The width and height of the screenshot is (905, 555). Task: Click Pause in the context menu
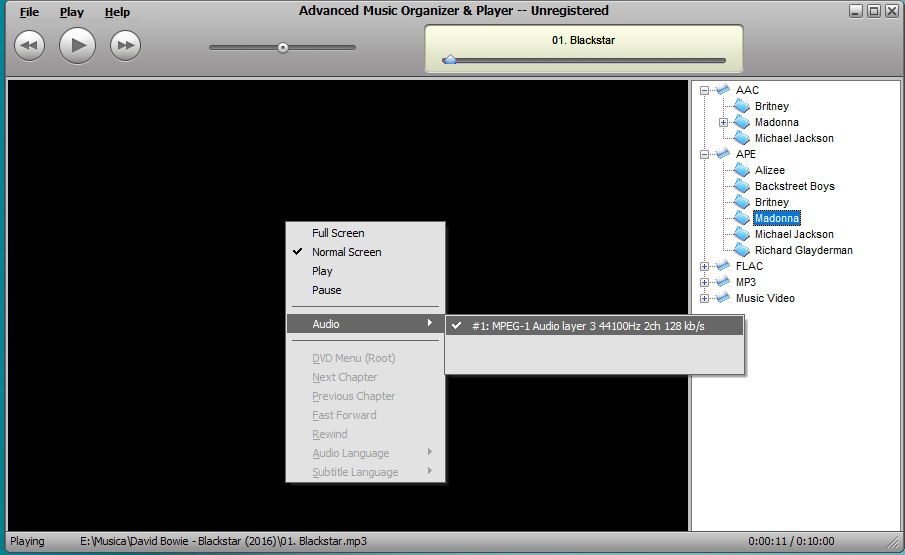326,290
